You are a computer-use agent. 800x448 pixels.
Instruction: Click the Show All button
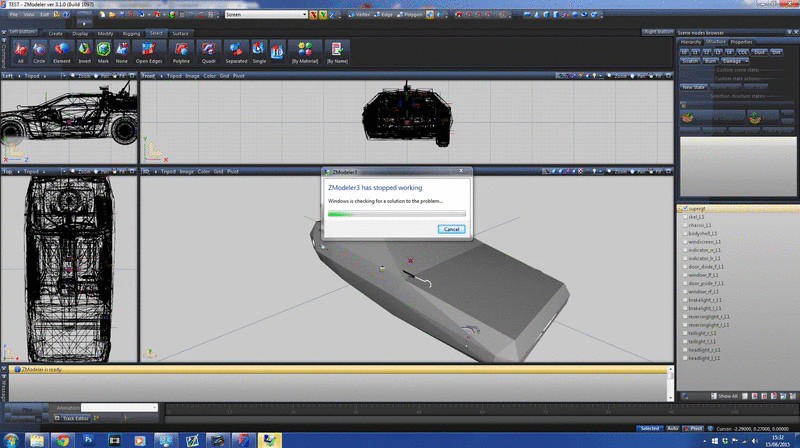pos(724,396)
